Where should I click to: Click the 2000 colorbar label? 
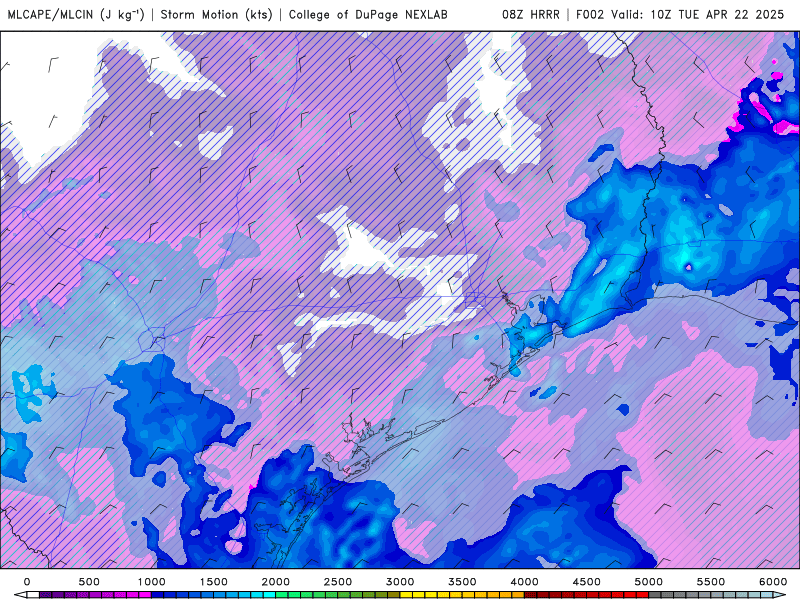pos(276,582)
